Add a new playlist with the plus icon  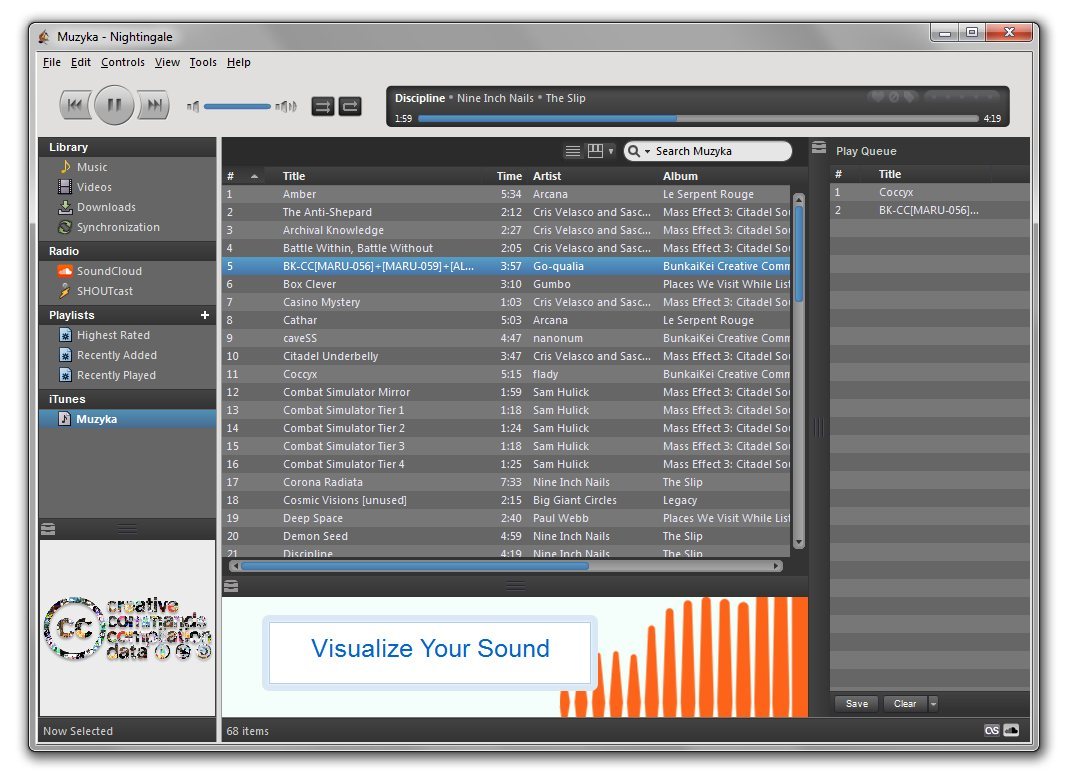pyautogui.click(x=205, y=315)
